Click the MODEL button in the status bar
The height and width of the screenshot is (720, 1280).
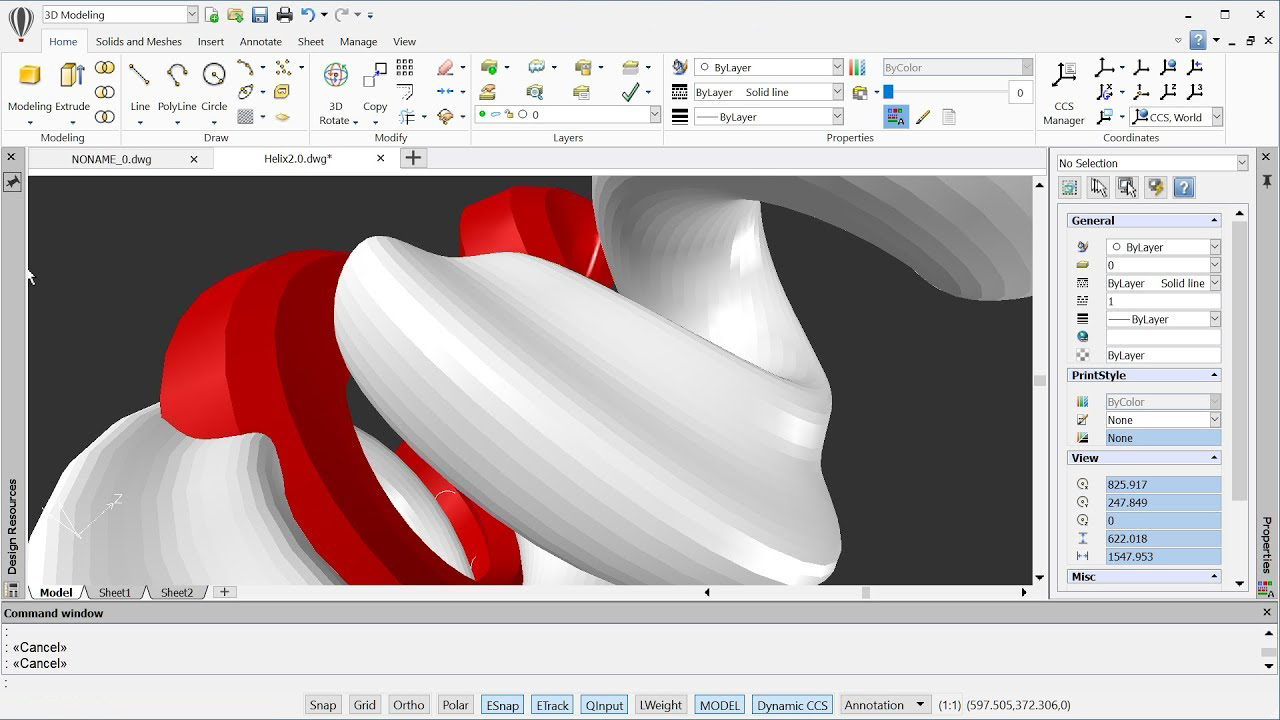click(719, 704)
